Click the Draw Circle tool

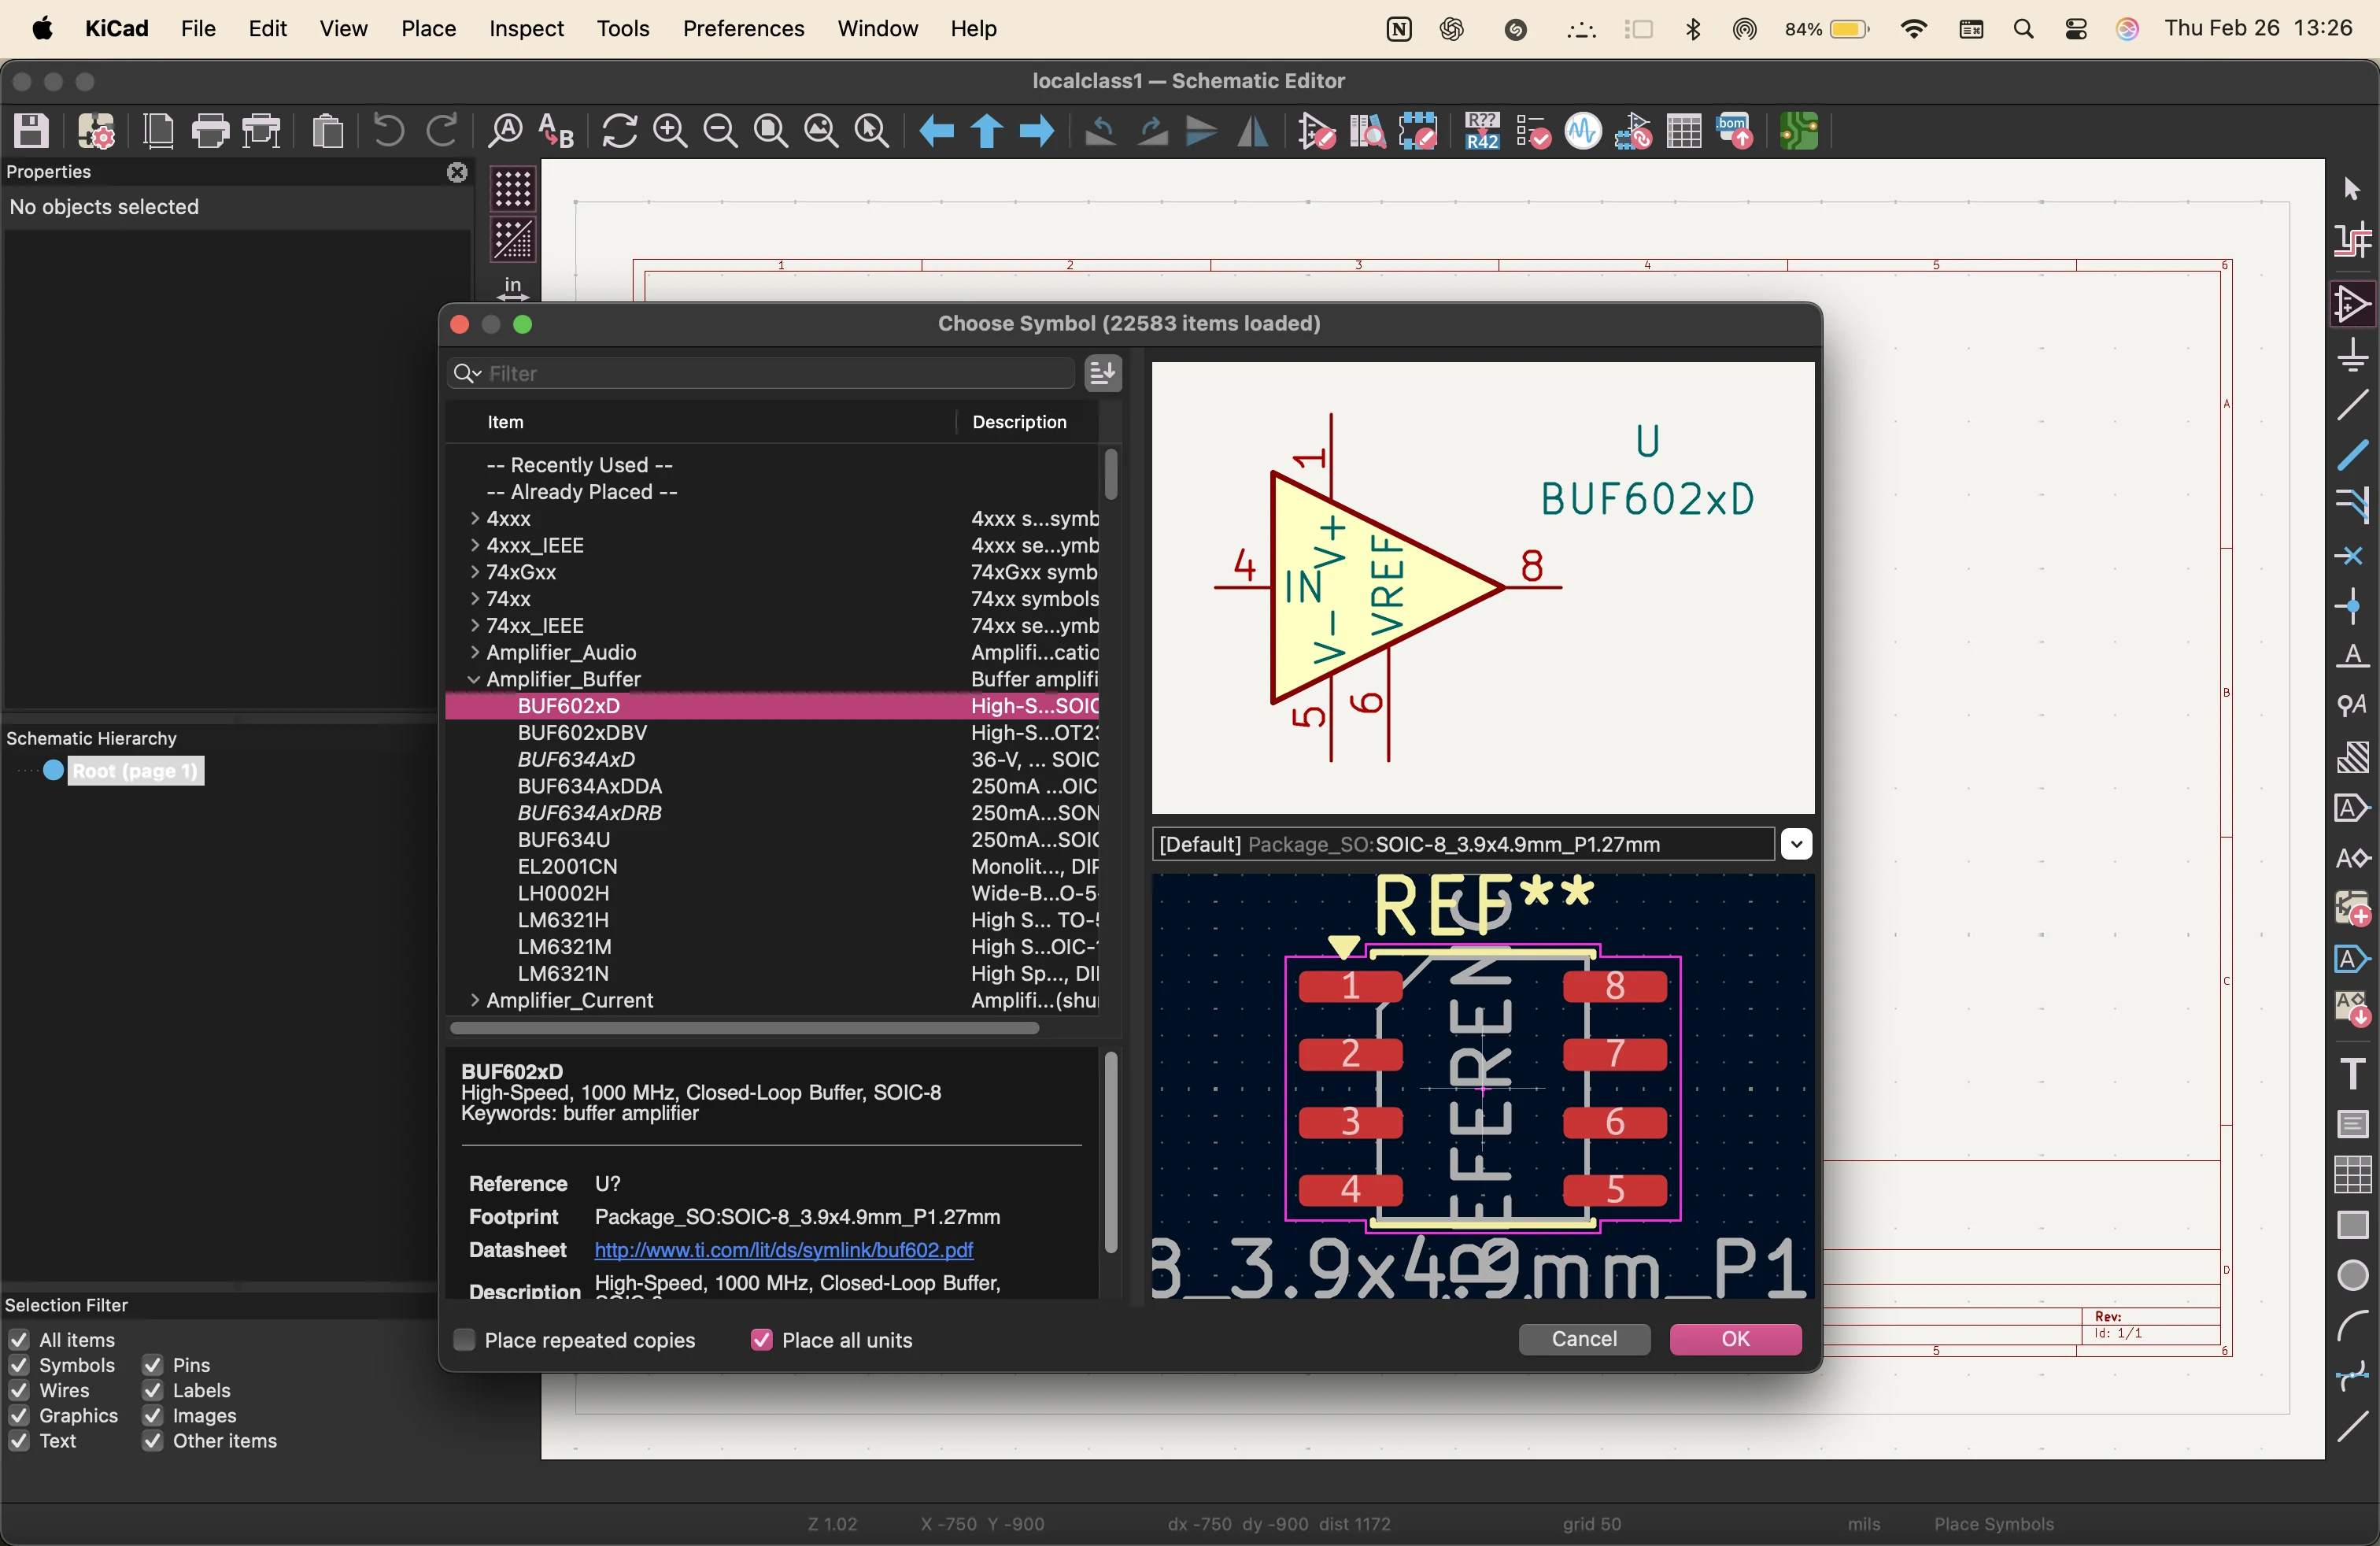coord(2353,1276)
